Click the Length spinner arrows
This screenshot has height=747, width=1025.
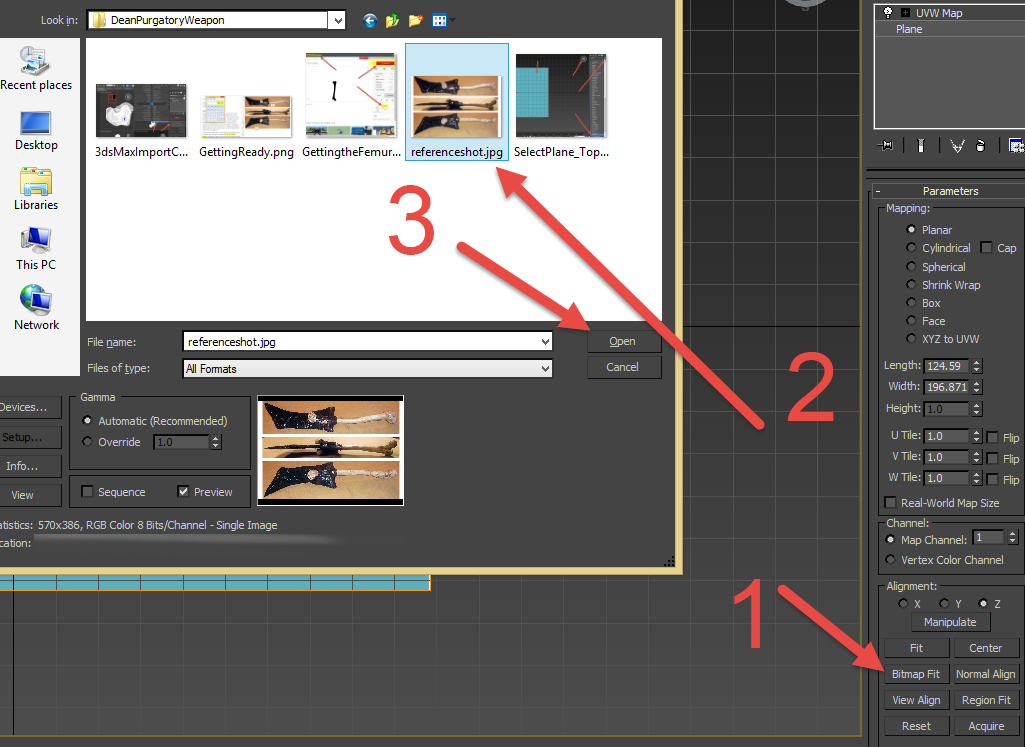point(977,366)
